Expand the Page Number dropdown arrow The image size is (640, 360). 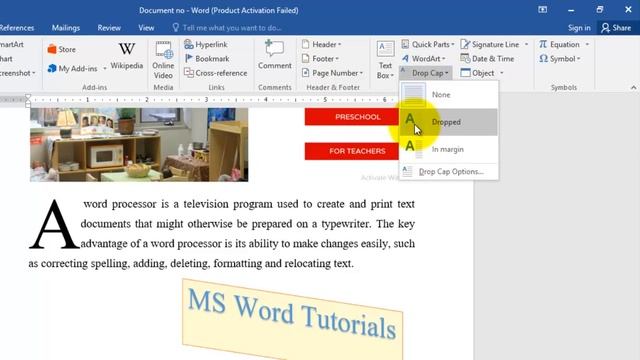(361, 73)
